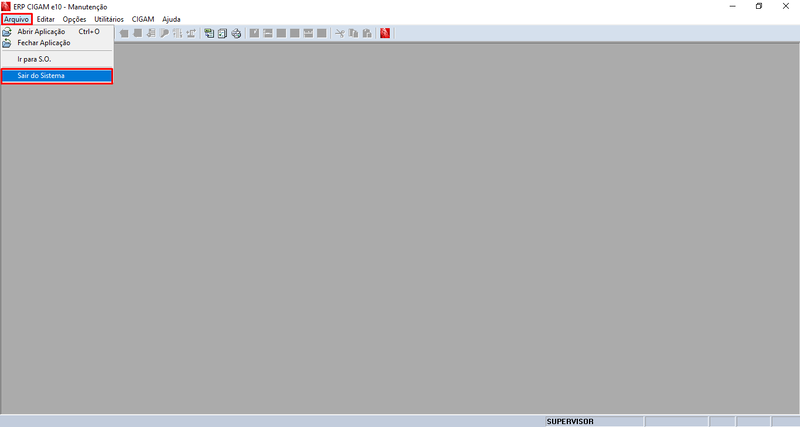This screenshot has height=427, width=800.
Task: Click the scissors Cut toolbar icon
Action: (340, 34)
